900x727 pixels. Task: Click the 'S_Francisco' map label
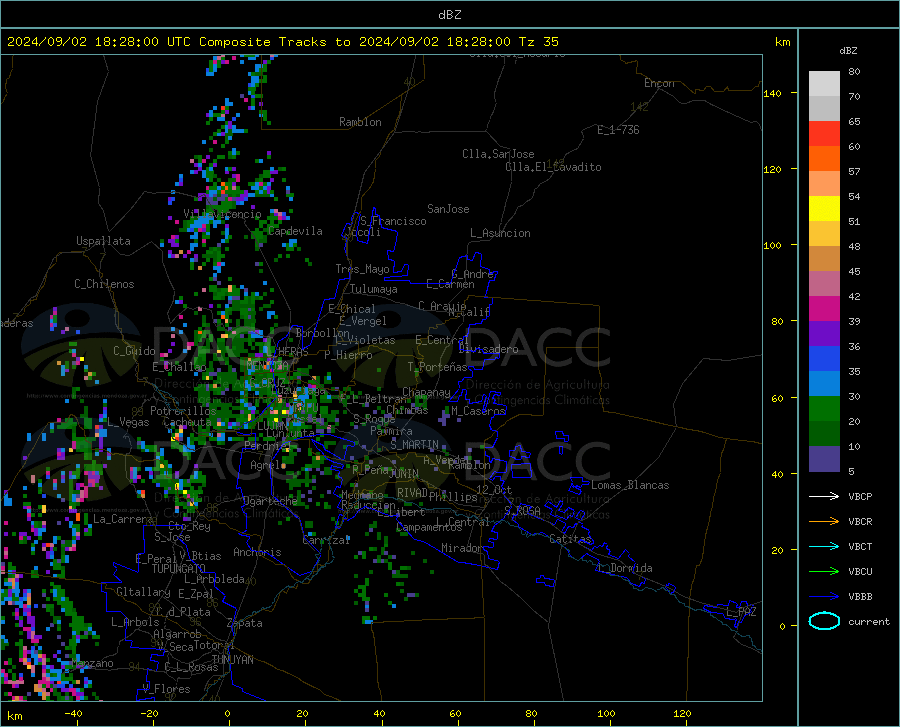pyautogui.click(x=393, y=221)
